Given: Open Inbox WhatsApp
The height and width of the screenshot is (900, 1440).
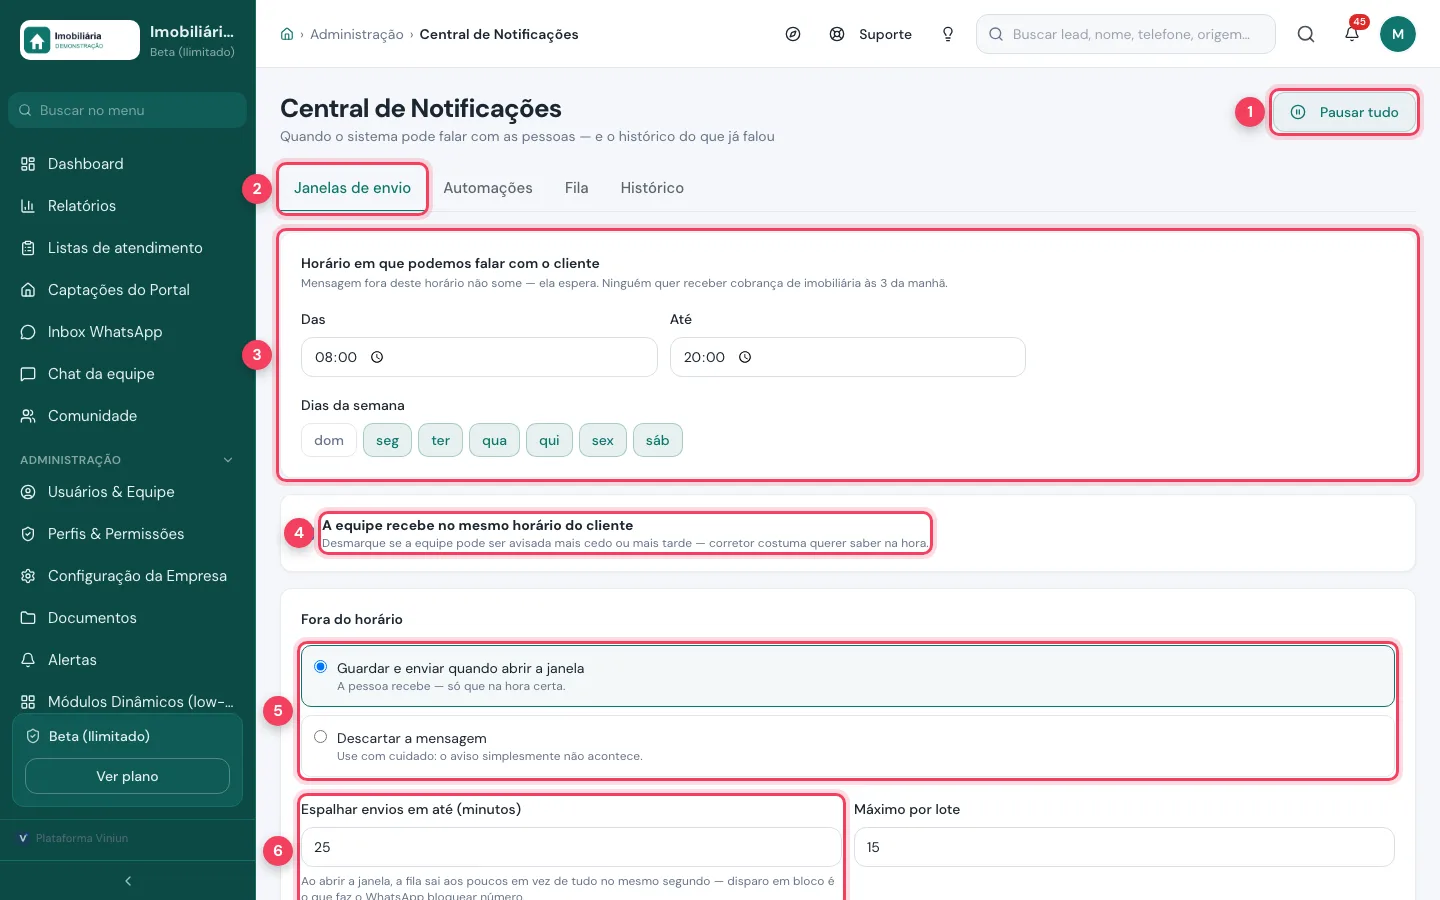Looking at the screenshot, I should pyautogui.click(x=128, y=332).
